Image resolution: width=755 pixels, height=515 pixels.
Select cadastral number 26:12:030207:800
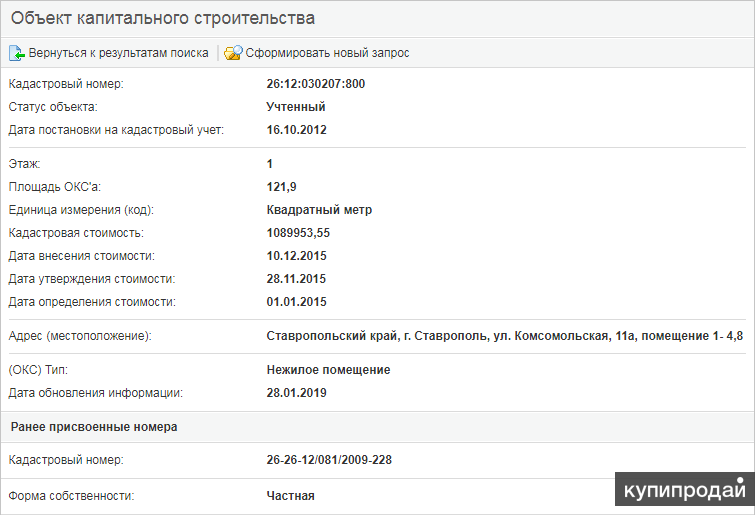[x=316, y=84]
